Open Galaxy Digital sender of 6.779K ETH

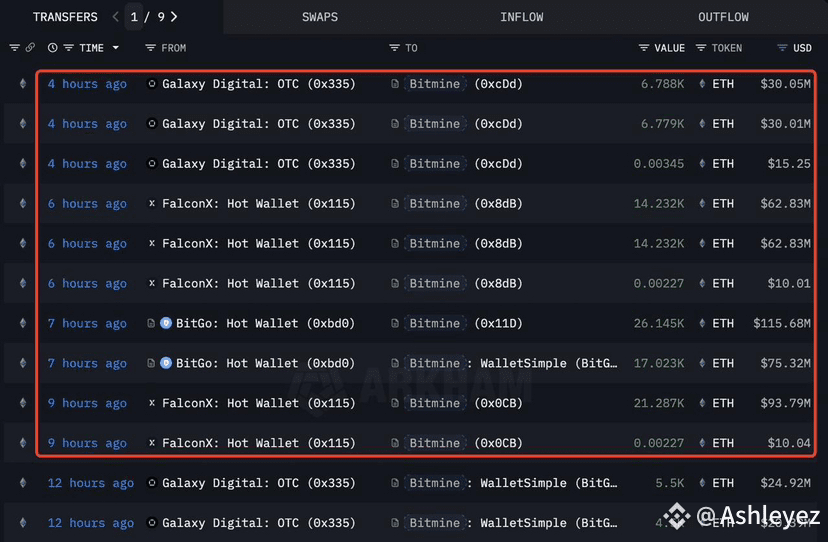pos(259,124)
